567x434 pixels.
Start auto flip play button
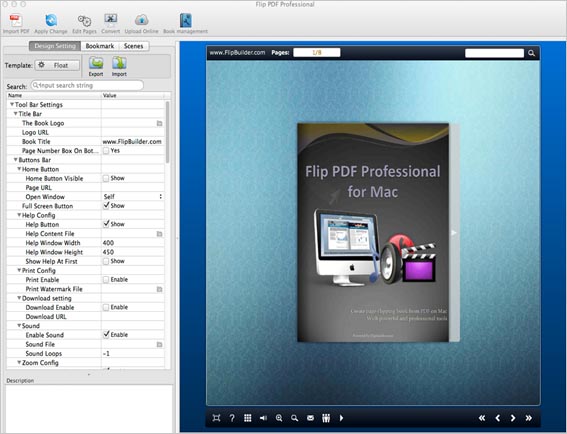coord(341,418)
